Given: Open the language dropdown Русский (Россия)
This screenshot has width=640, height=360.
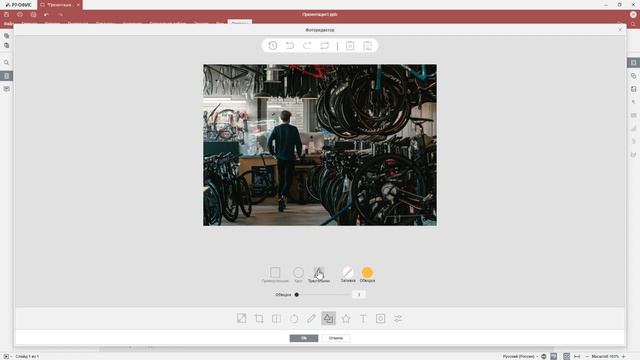Looking at the screenshot, I should 520,356.
